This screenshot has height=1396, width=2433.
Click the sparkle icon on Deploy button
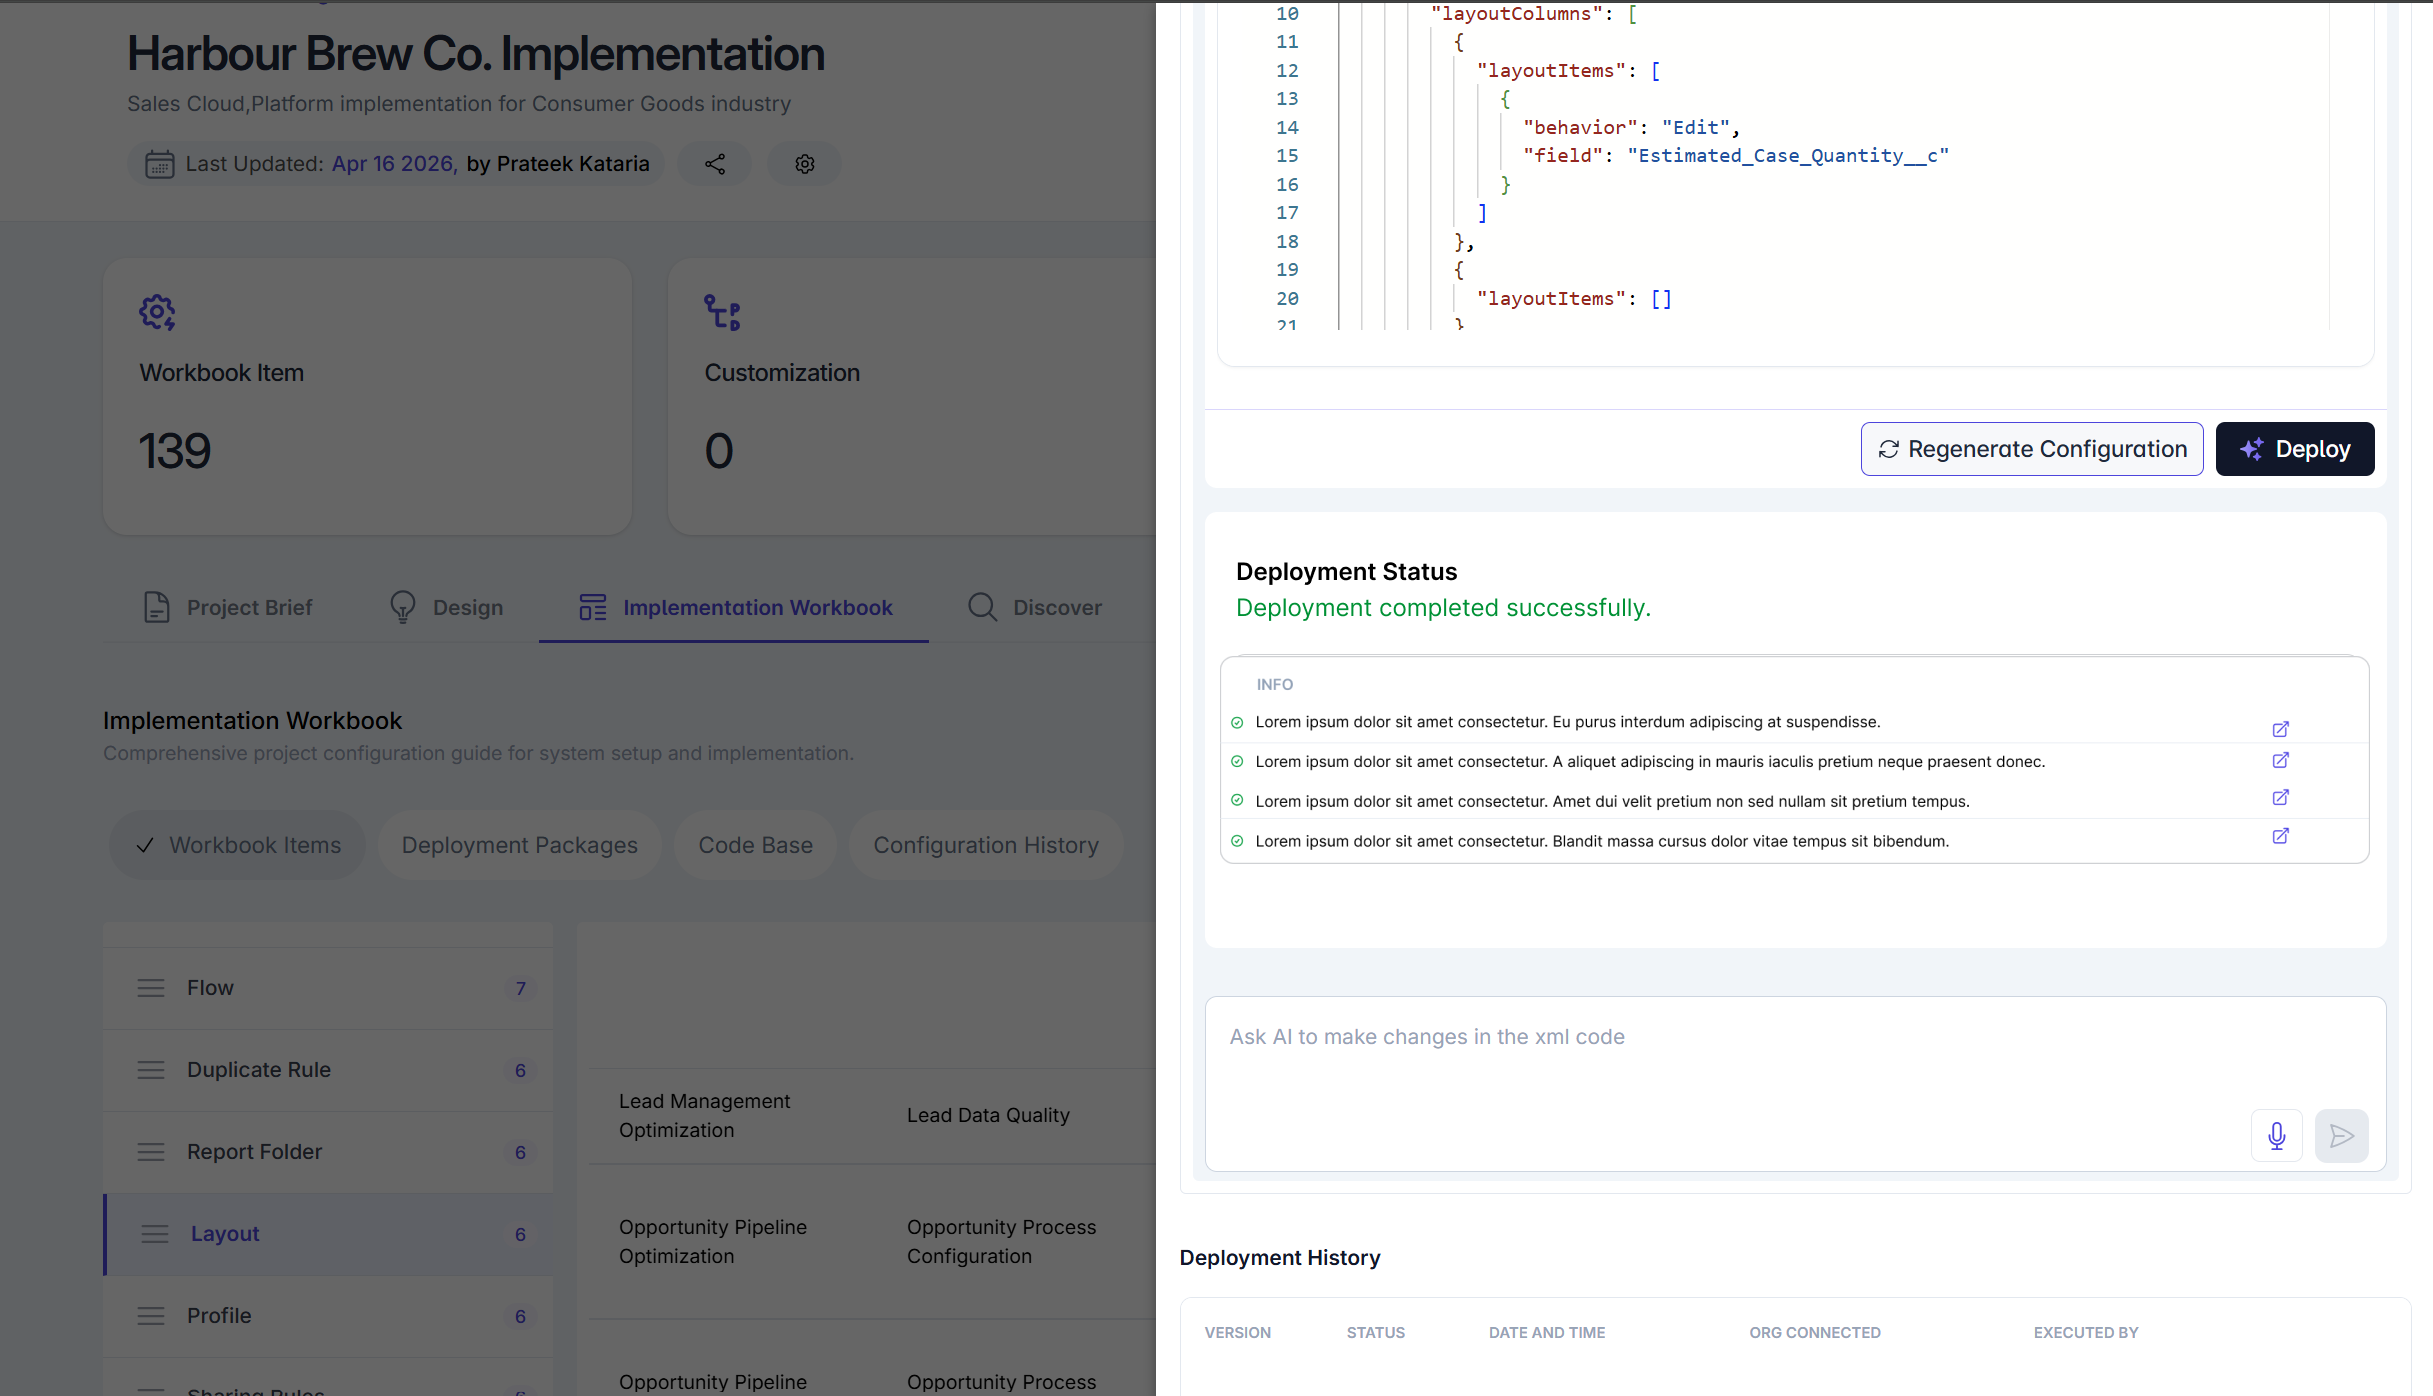coord(2252,449)
